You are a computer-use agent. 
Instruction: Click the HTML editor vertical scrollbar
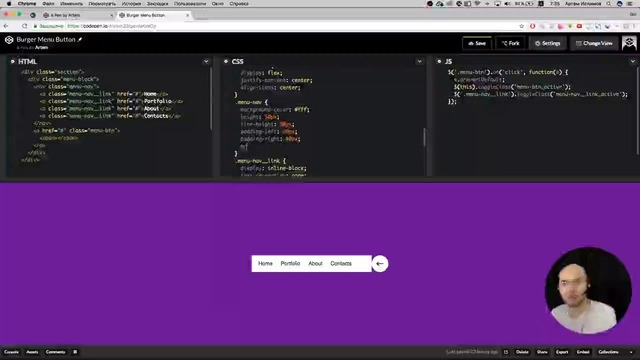pyautogui.click(x=211, y=99)
